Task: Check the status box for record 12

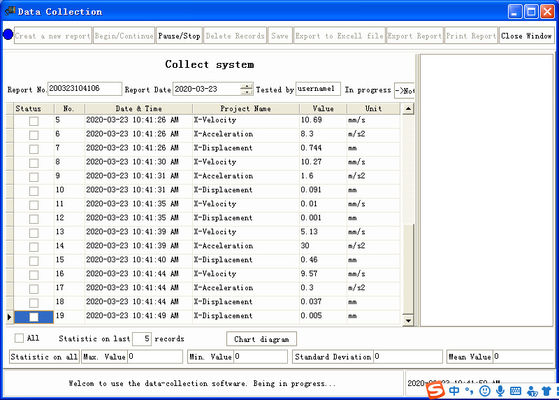Action: coord(34,219)
